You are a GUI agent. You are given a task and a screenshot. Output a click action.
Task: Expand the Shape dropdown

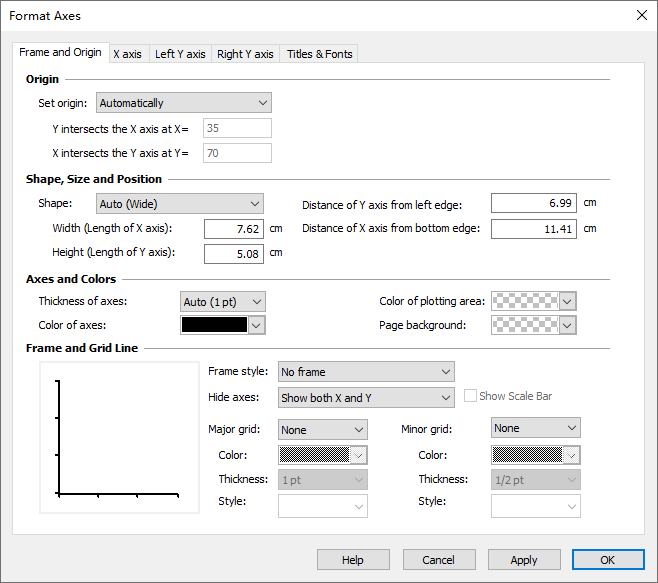(179, 204)
